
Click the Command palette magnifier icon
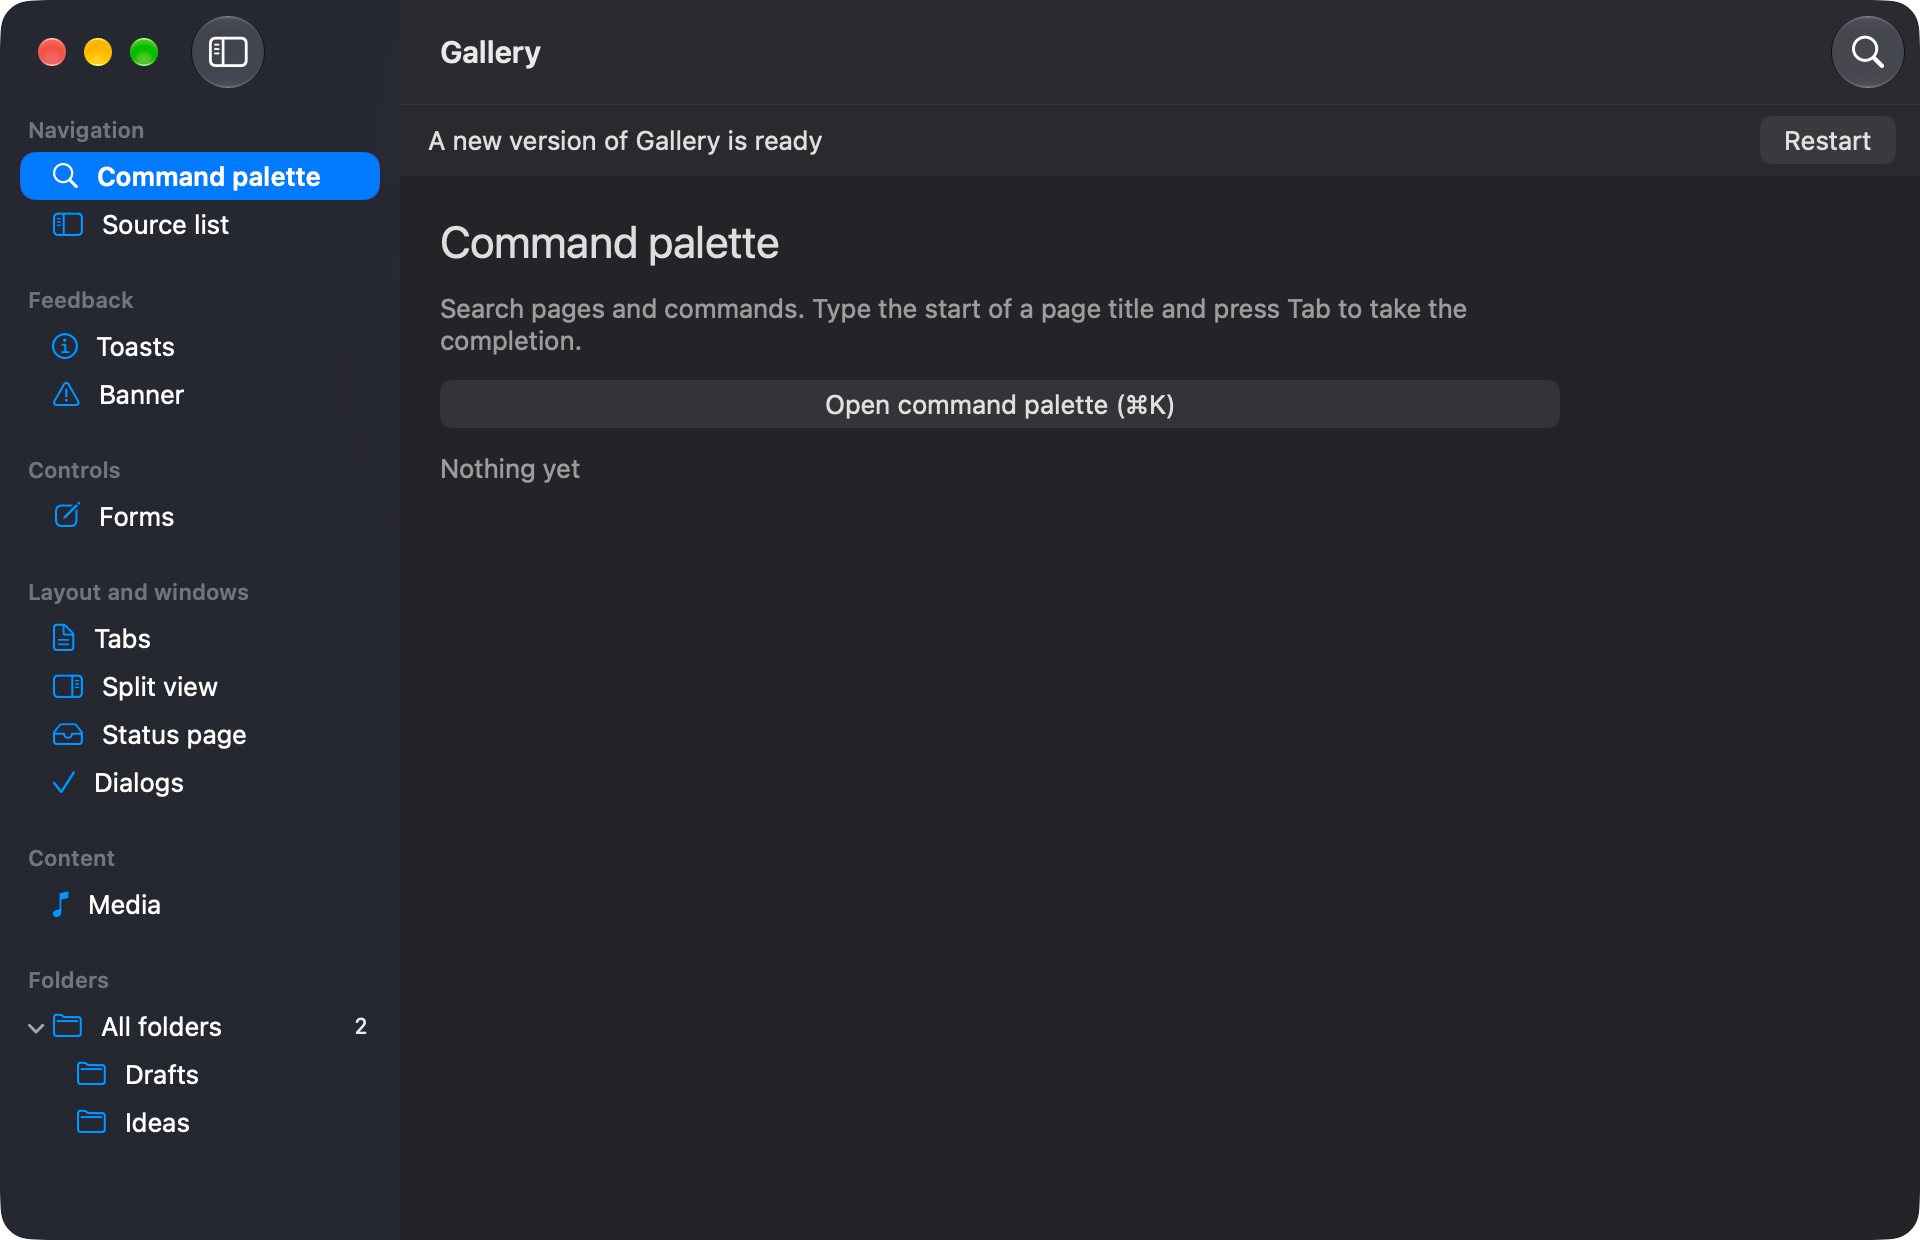pos(65,176)
